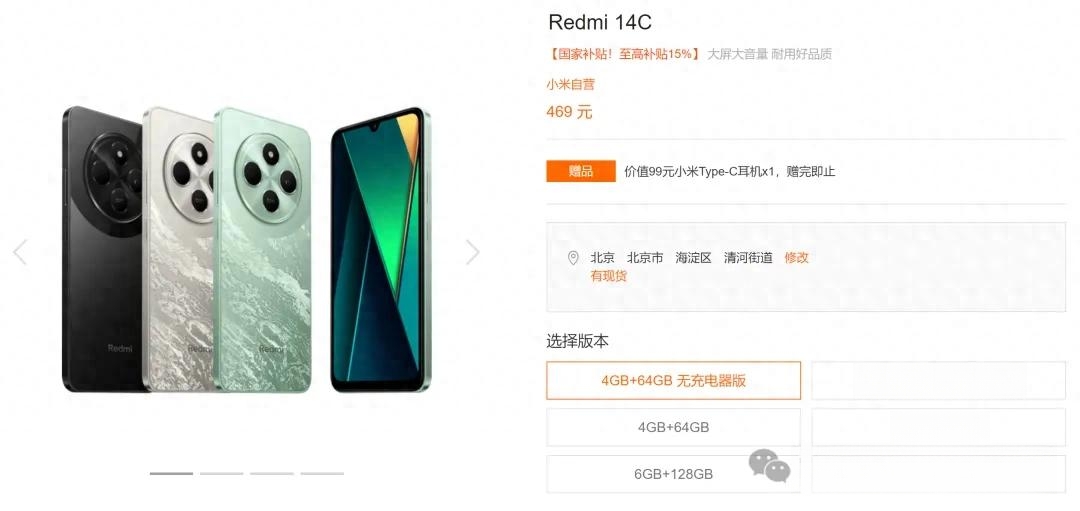This screenshot has height=511, width=1080.
Task: Open the 北京市 city selector
Action: pyautogui.click(x=645, y=258)
